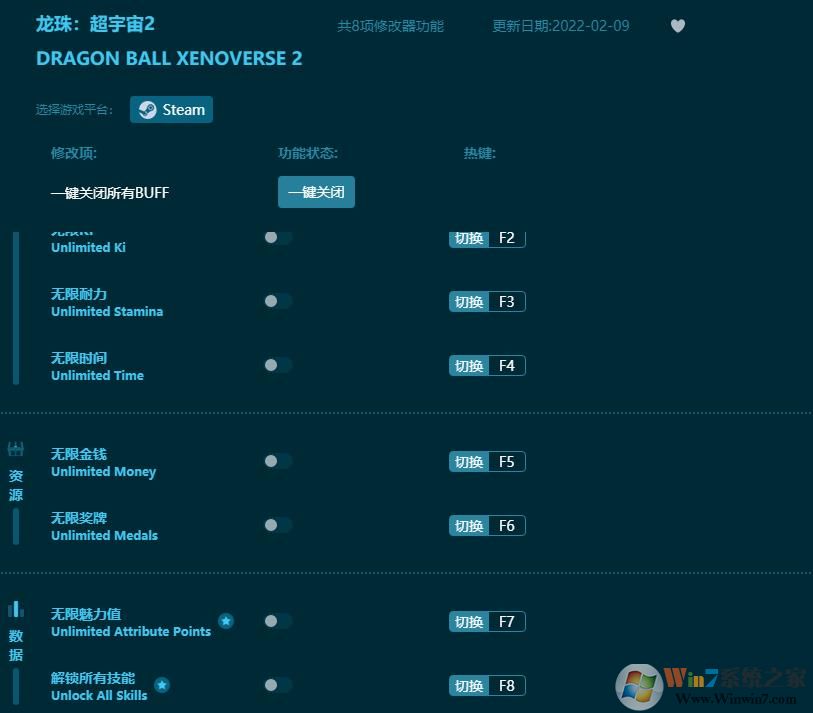Click the 切换 F8 hotkey button for Unlock All Skills

(487, 686)
